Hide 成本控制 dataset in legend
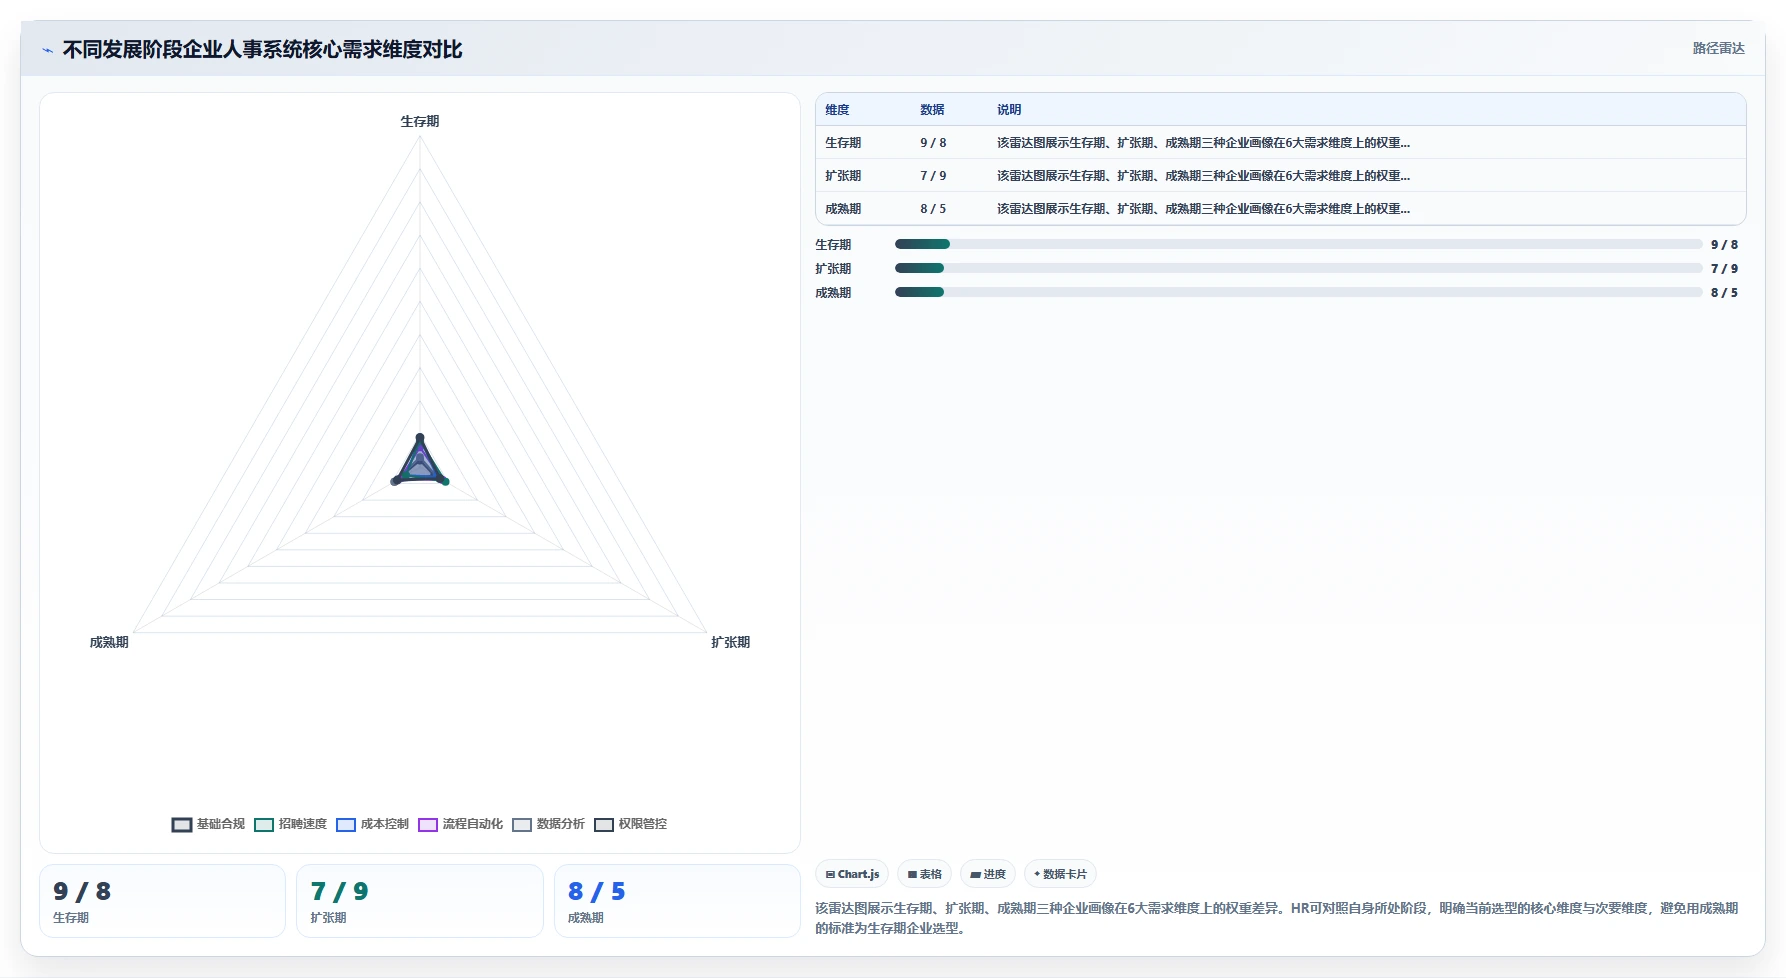Viewport: 1786px width, 978px height. coord(372,824)
